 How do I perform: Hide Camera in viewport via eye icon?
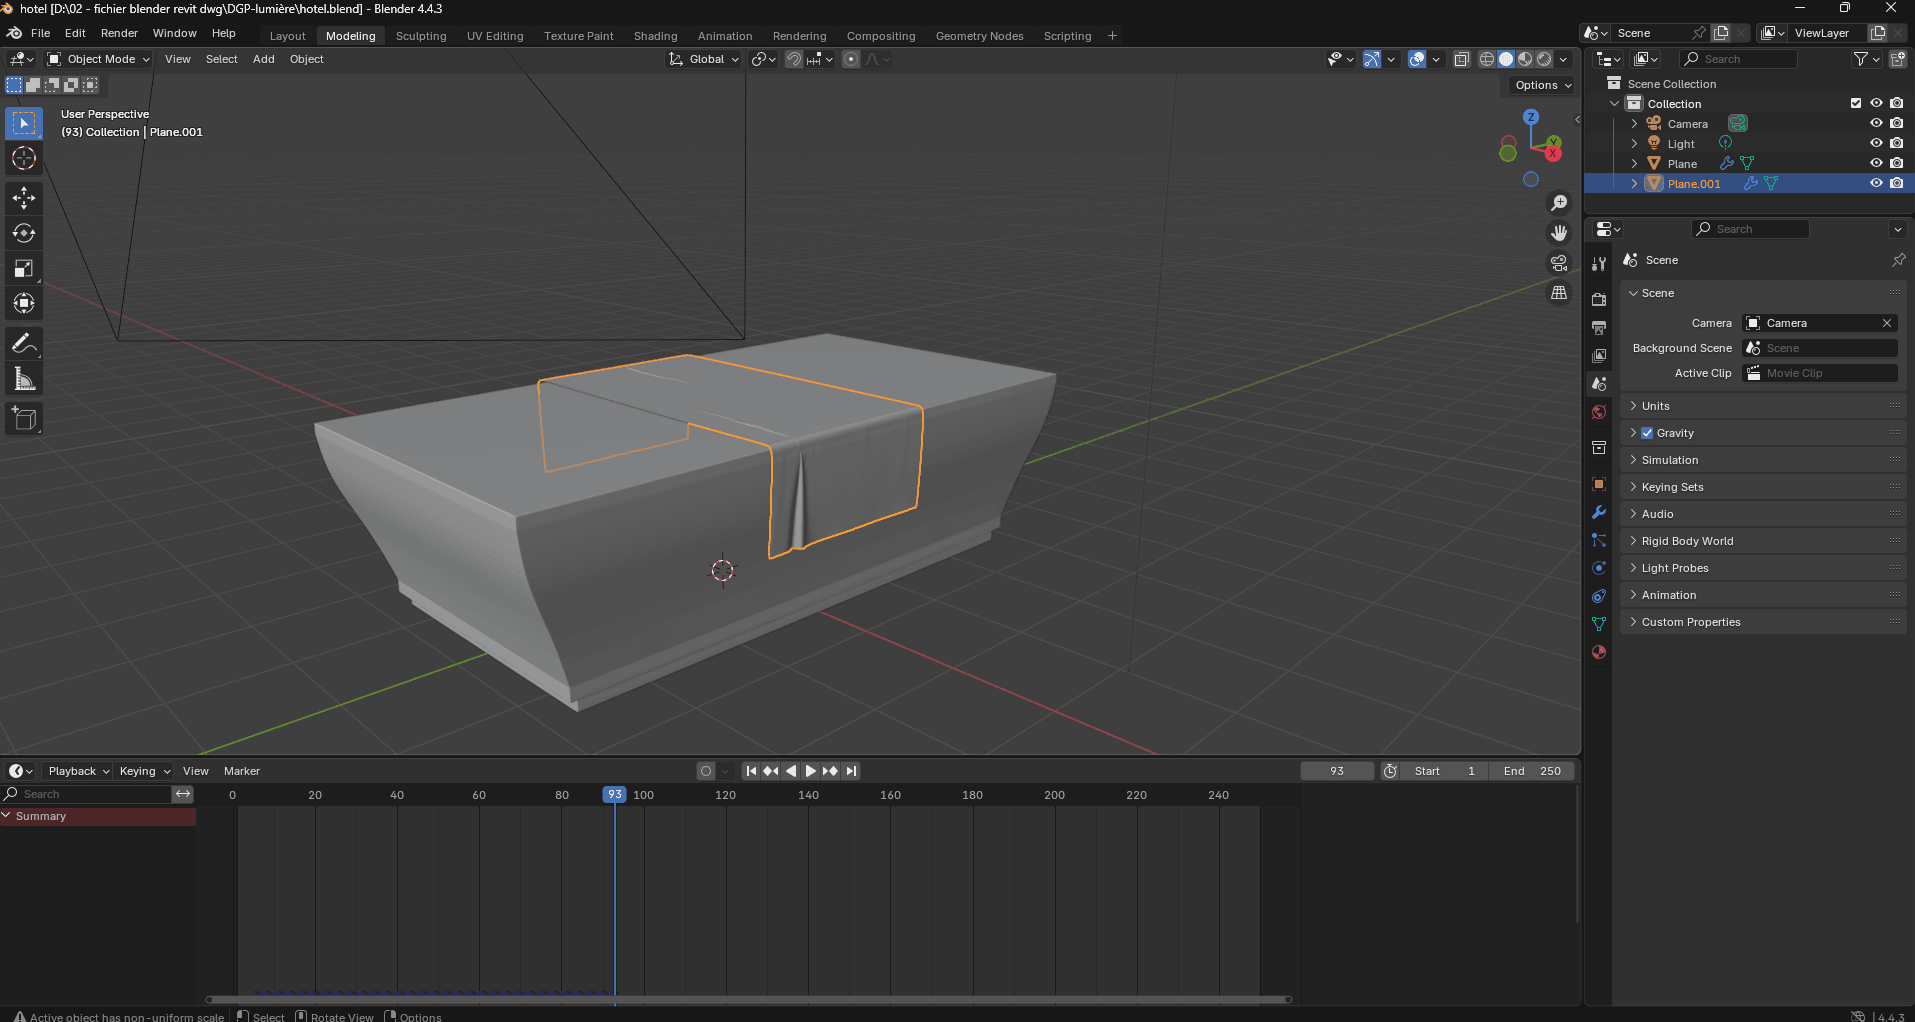tap(1876, 123)
